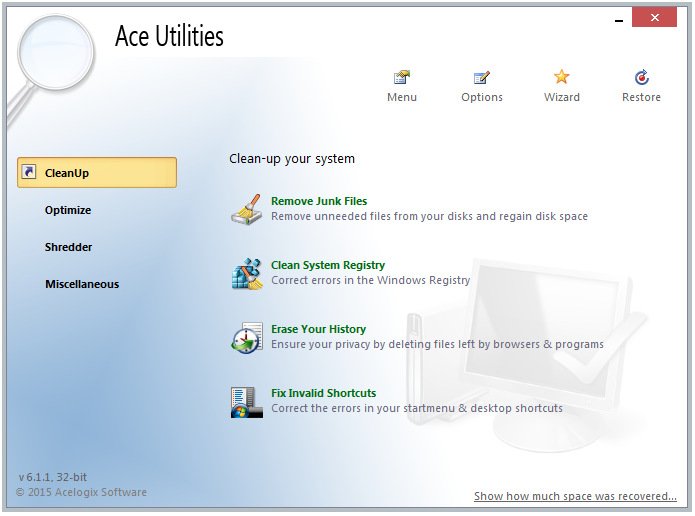This screenshot has width=695, height=516.
Task: Open the Remove Junk Files link
Action: click(319, 201)
